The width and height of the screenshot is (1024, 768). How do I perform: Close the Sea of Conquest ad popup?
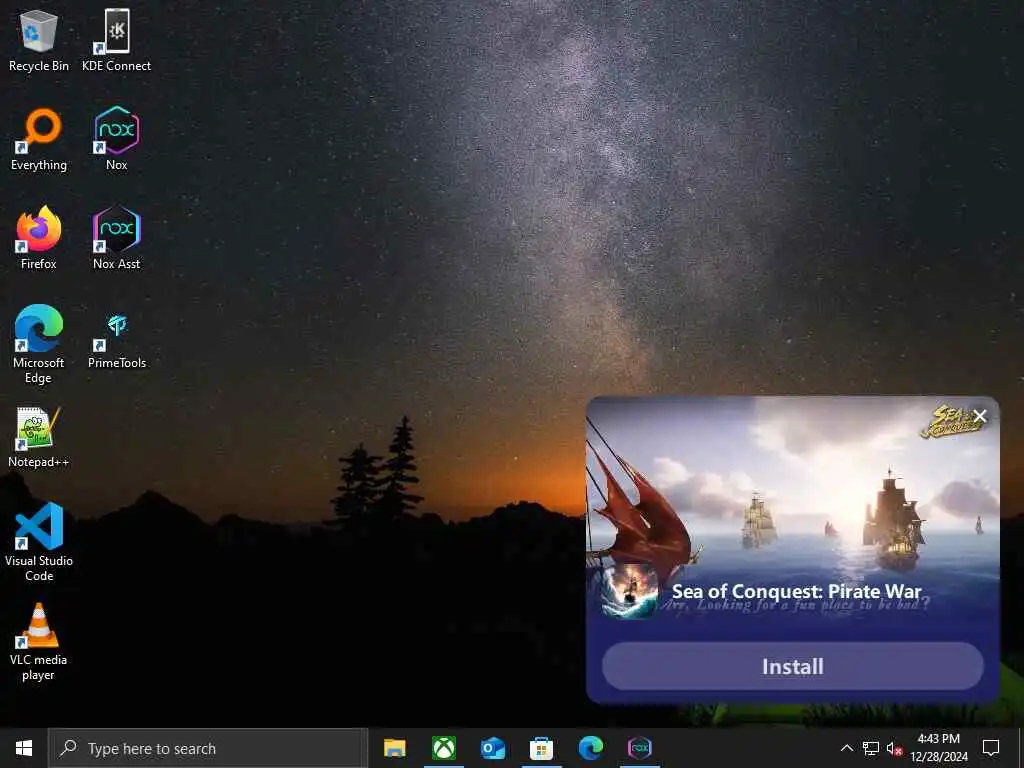coord(980,416)
